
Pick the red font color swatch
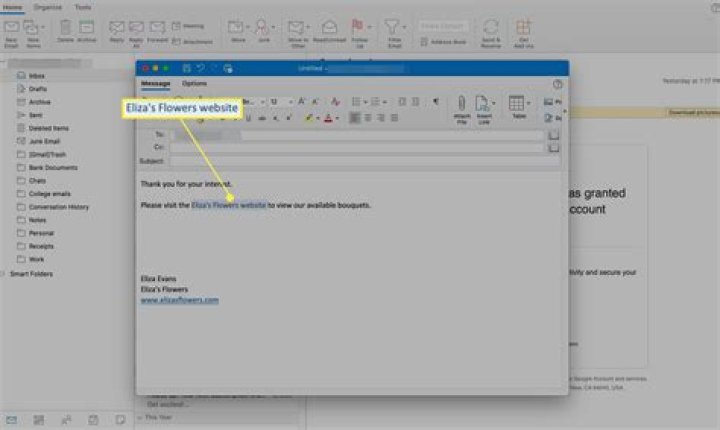(x=328, y=119)
